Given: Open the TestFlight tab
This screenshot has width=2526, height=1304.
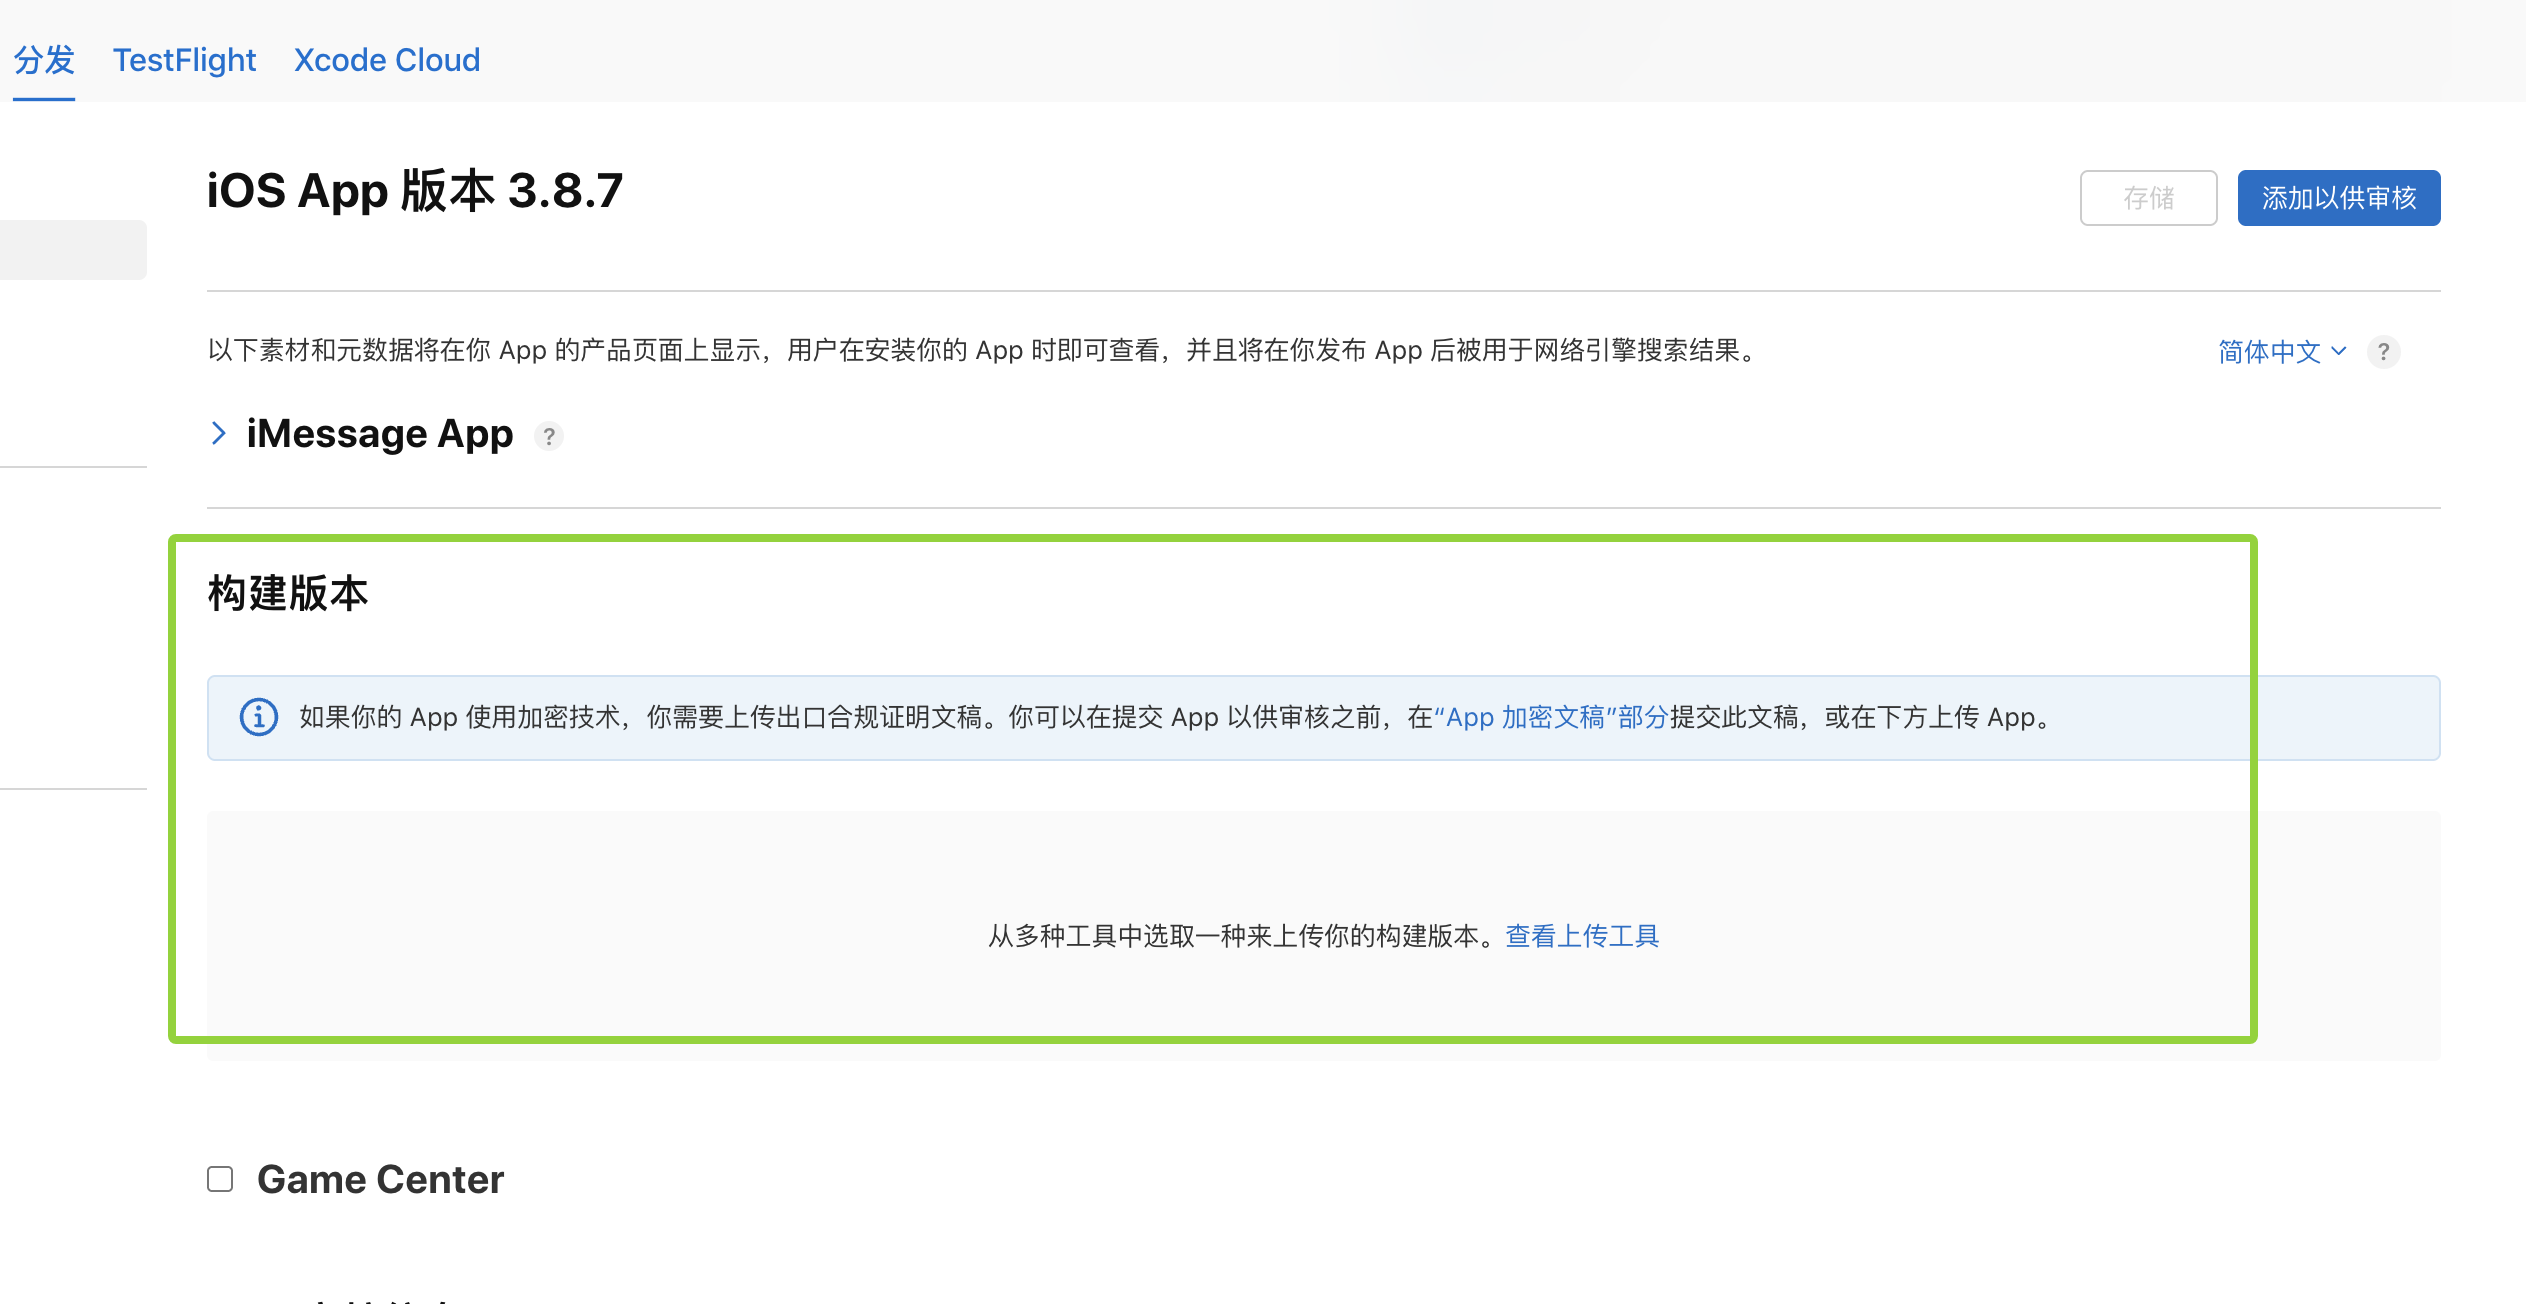Looking at the screenshot, I should 184,60.
